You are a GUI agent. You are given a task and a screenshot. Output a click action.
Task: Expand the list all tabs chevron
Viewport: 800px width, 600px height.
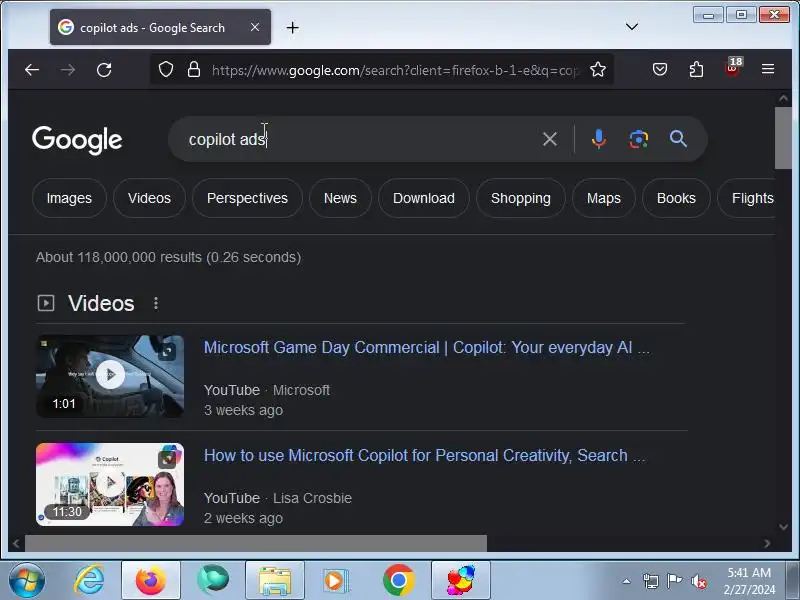pos(632,27)
